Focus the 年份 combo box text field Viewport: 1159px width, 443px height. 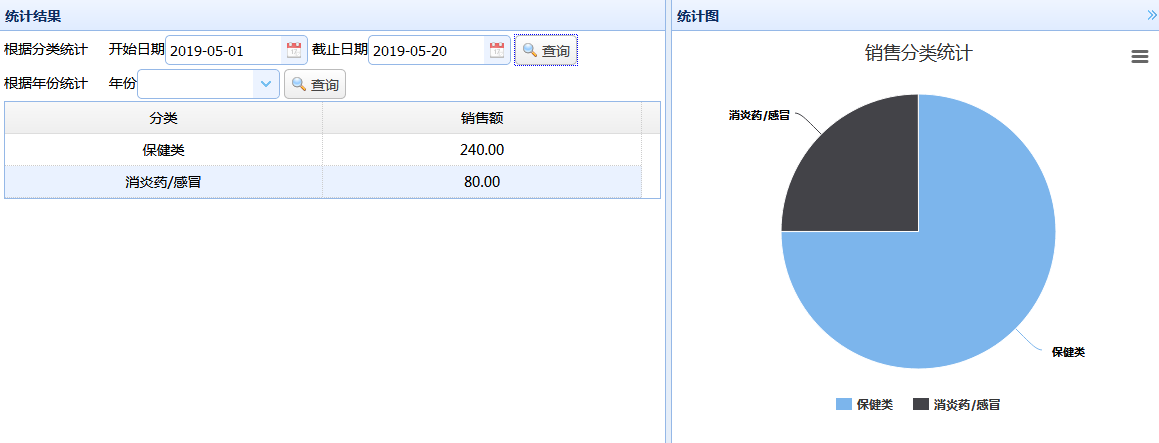[196, 84]
